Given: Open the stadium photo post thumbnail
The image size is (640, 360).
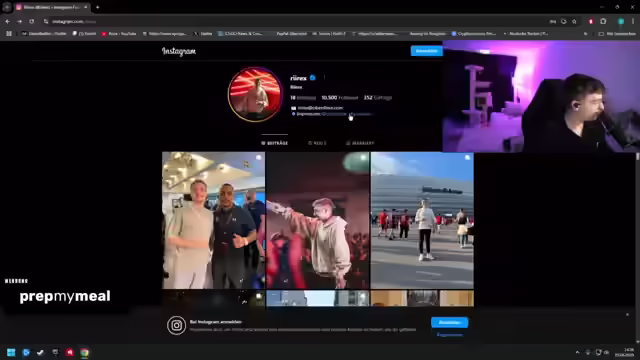Looking at the screenshot, I should coord(422,220).
